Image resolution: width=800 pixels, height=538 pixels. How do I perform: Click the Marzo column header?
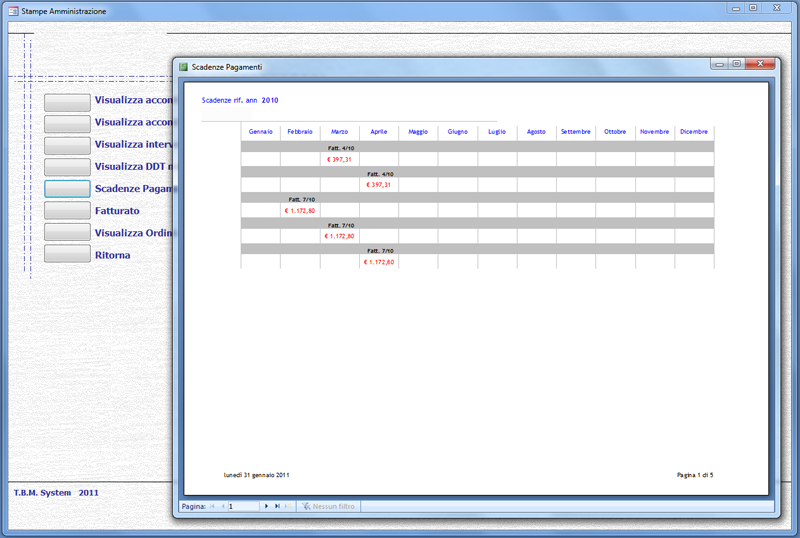339,132
